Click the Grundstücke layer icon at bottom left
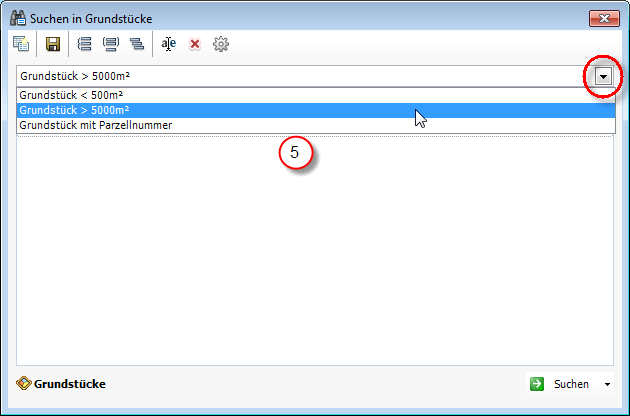630x416 pixels. (x=24, y=383)
